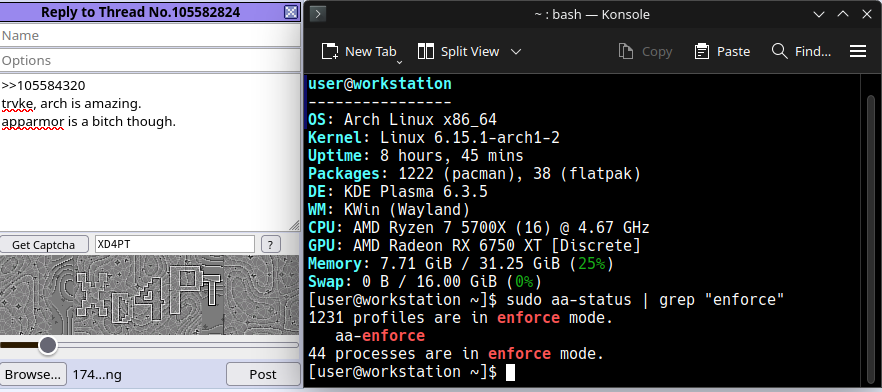Expand the Split View chevron
Screen dimensions: 882x392
click(516, 52)
